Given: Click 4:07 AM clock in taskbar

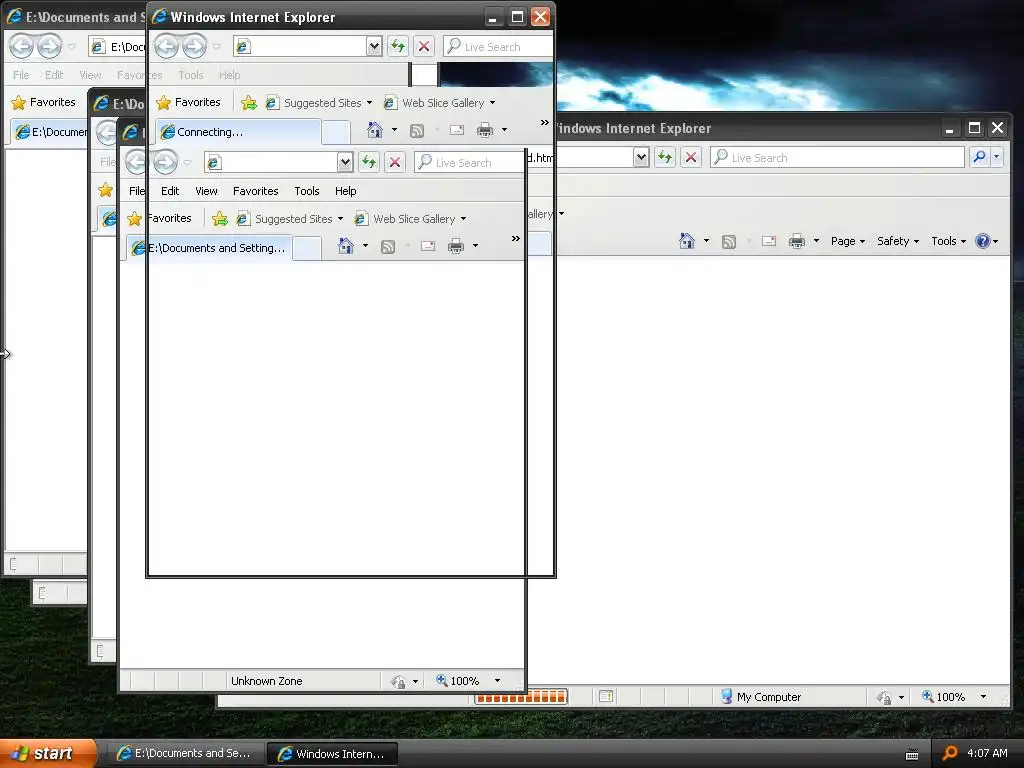Looking at the screenshot, I should tap(987, 753).
